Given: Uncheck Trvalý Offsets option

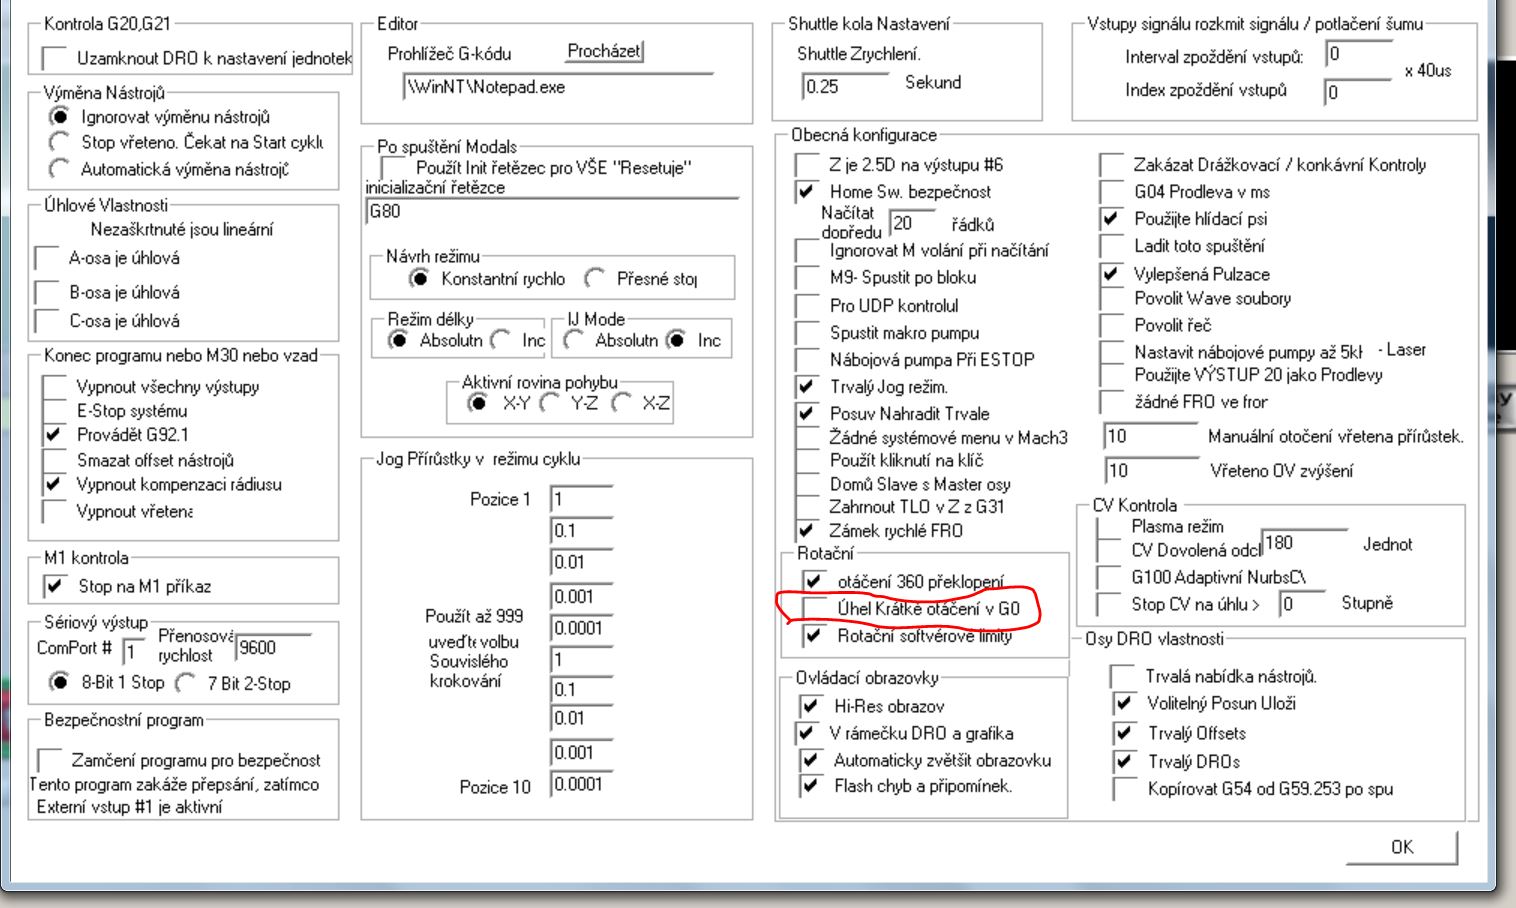Looking at the screenshot, I should 1124,733.
